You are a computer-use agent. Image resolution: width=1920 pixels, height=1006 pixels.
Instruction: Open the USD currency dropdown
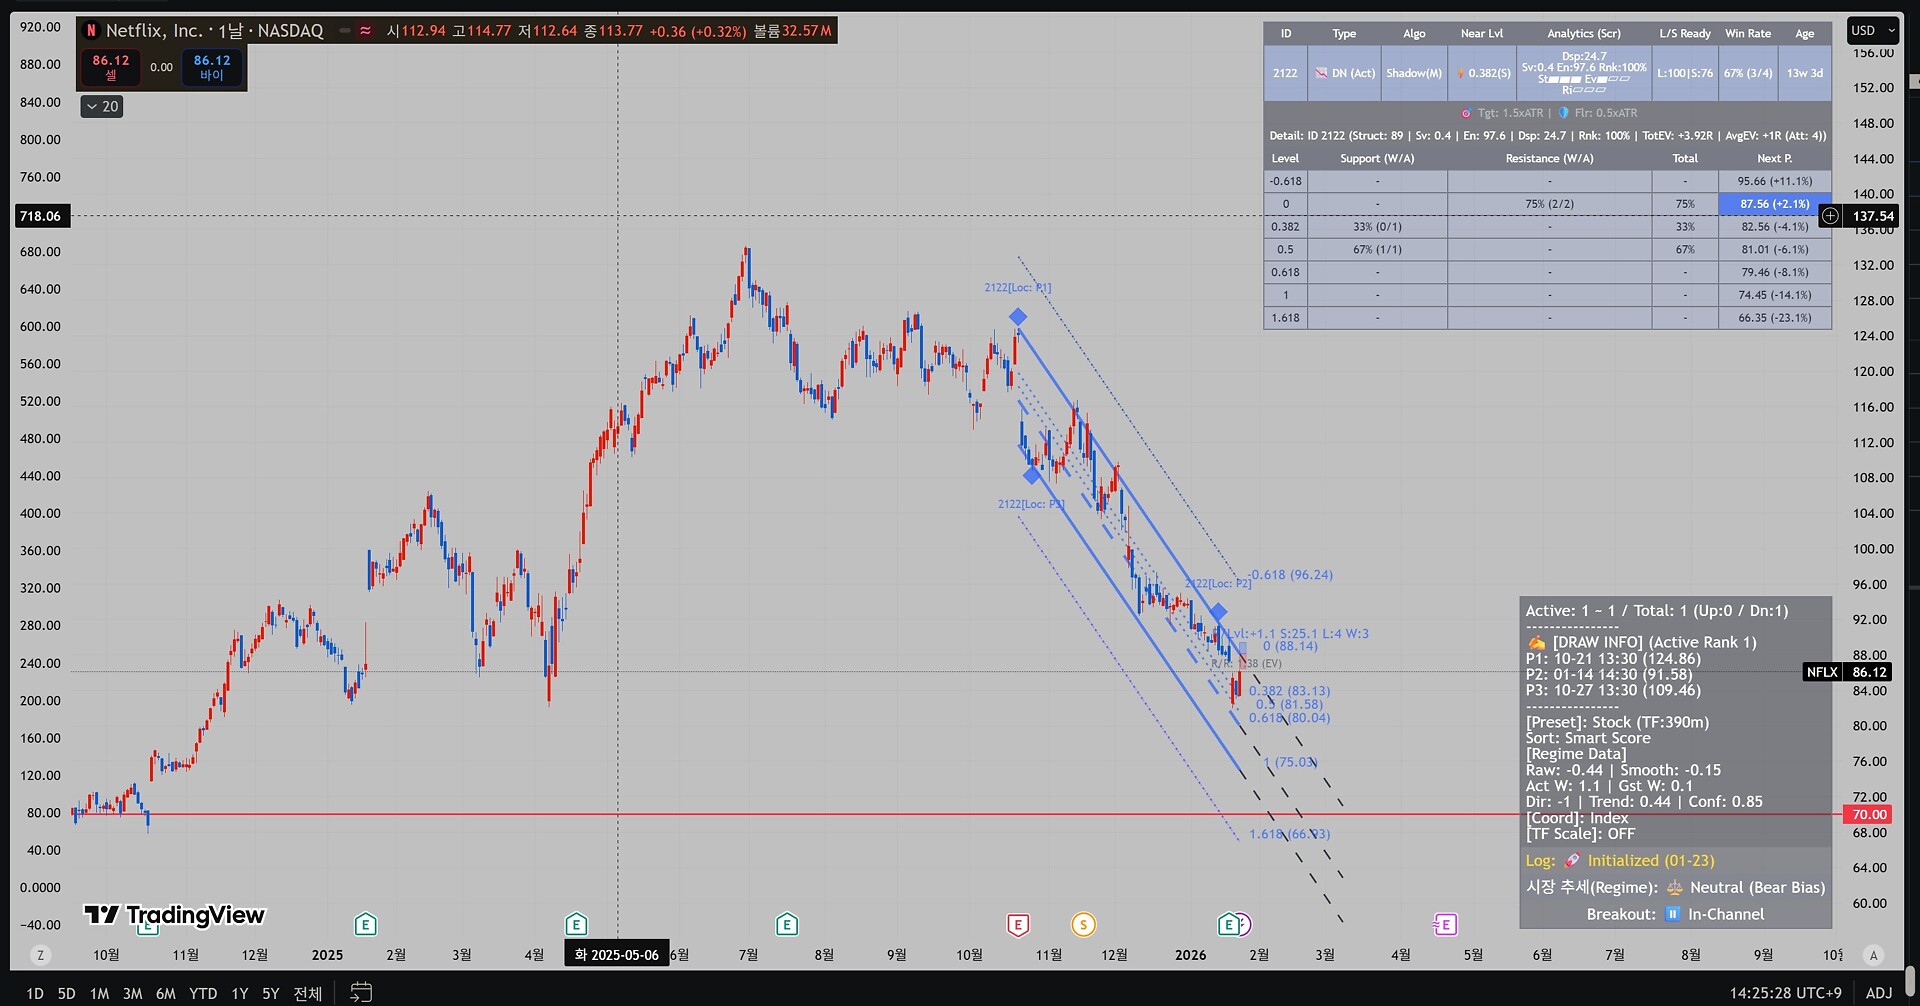[x=1872, y=31]
